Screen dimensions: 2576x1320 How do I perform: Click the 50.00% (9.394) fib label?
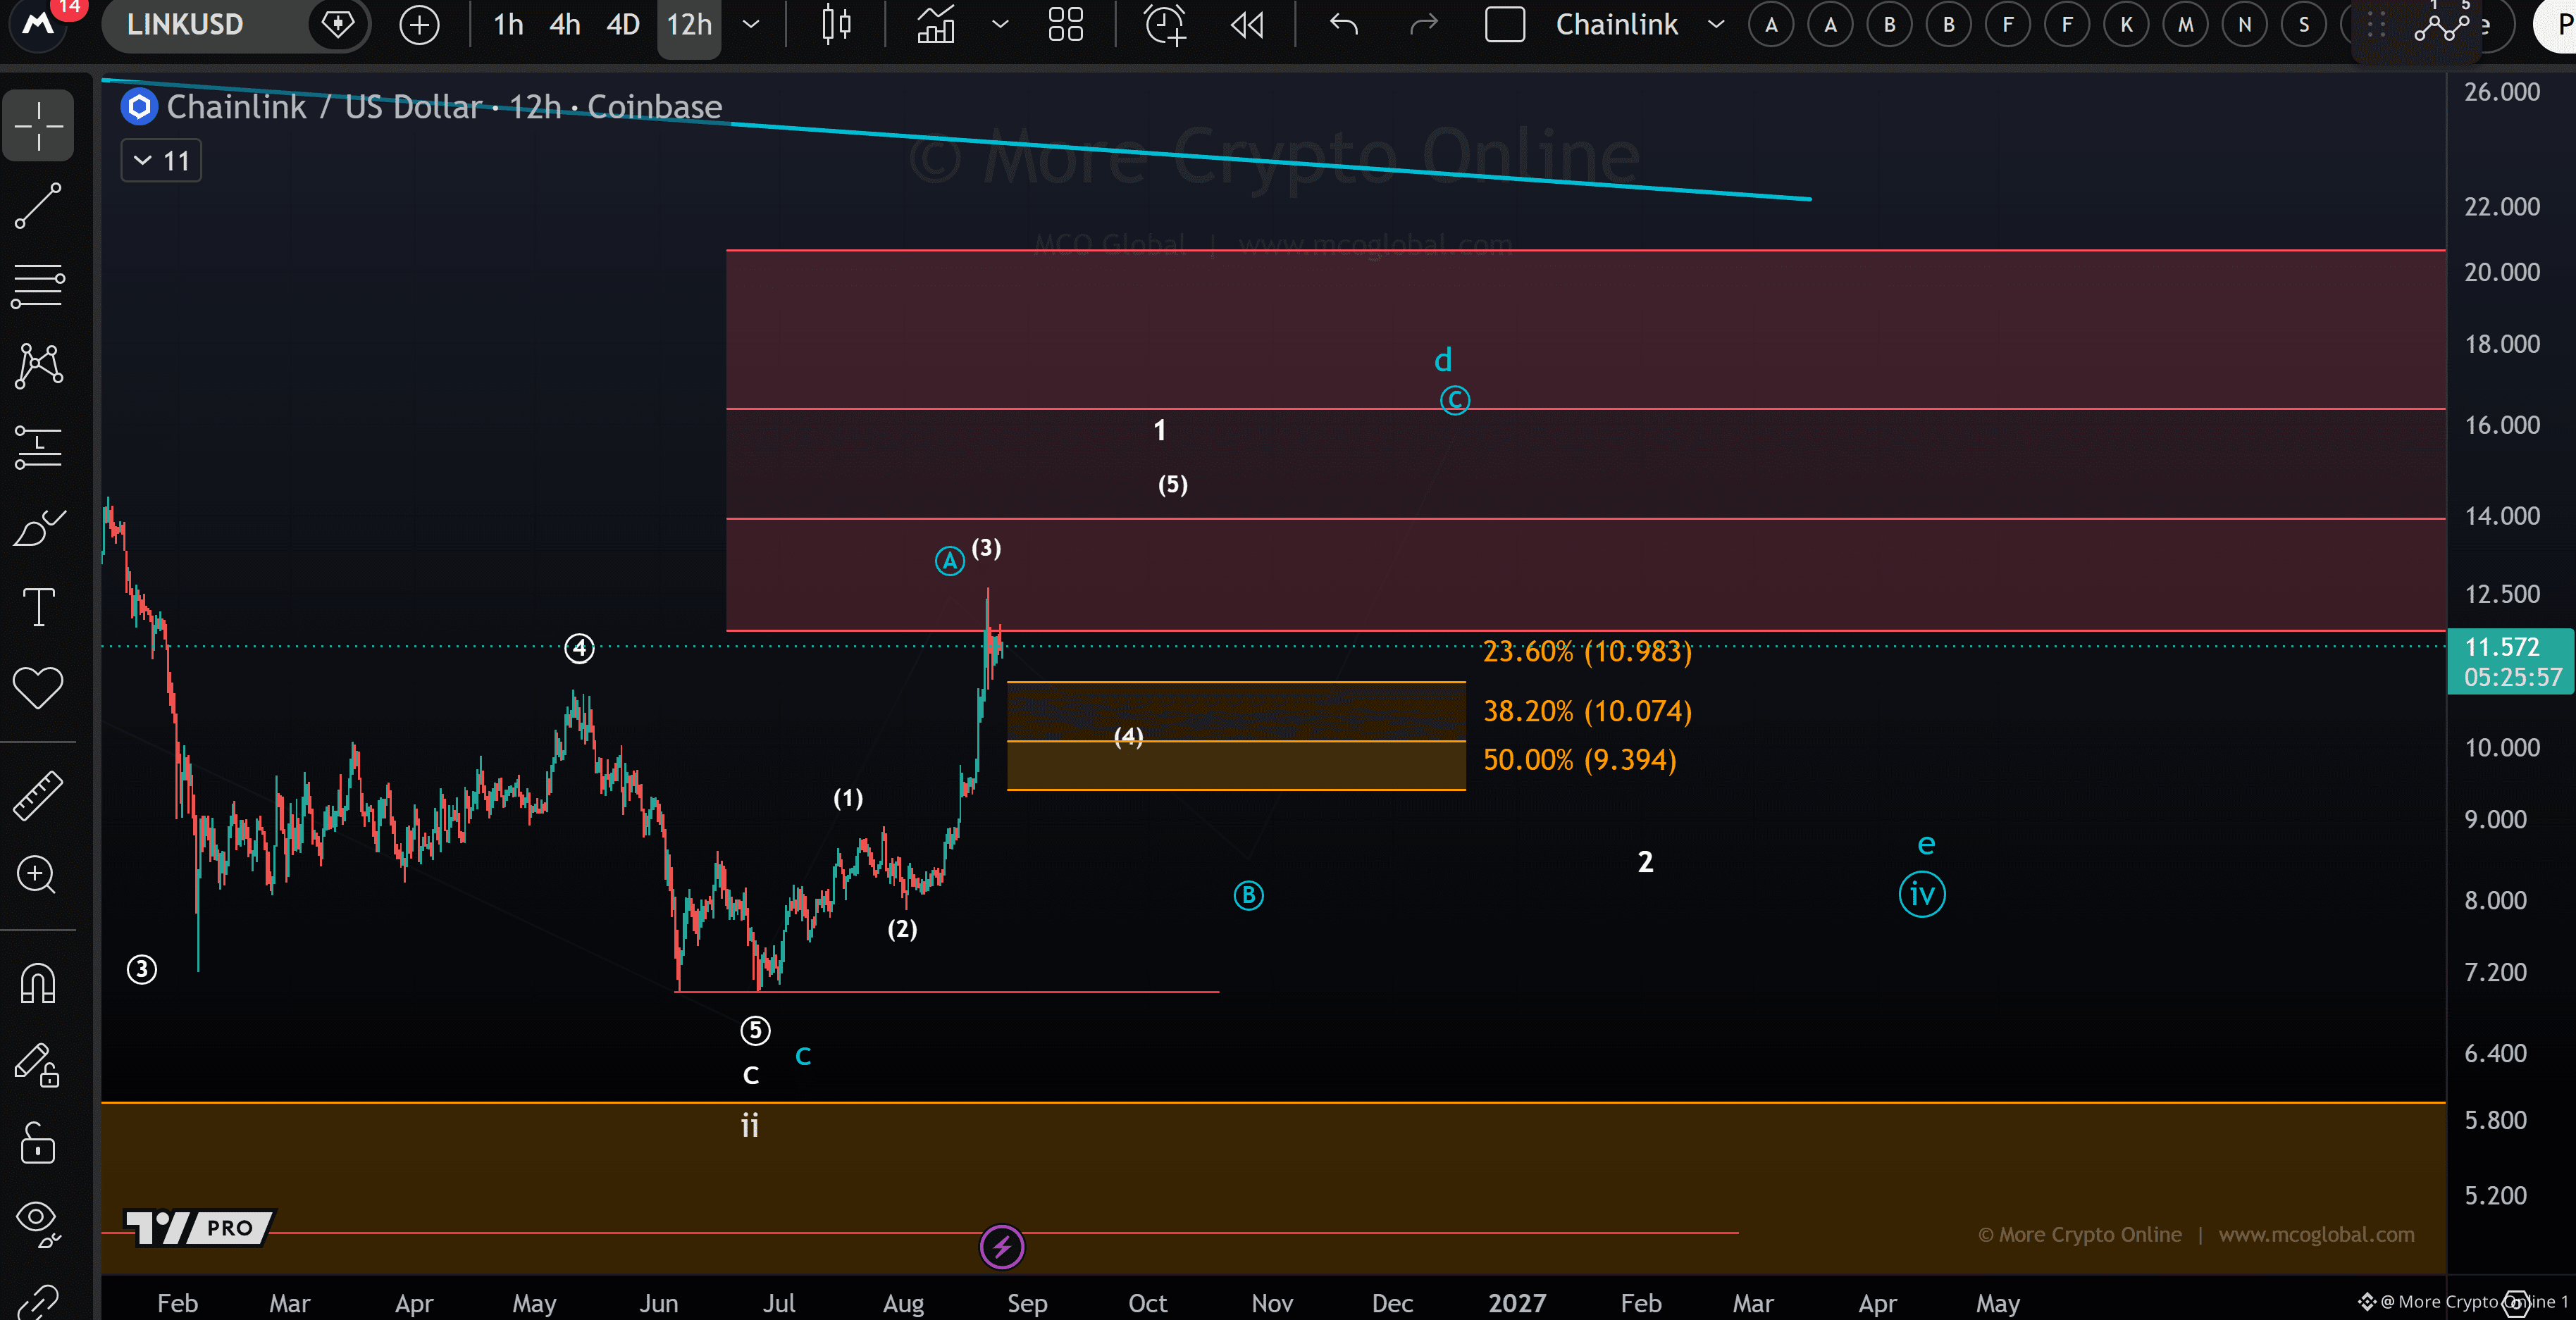[1580, 759]
